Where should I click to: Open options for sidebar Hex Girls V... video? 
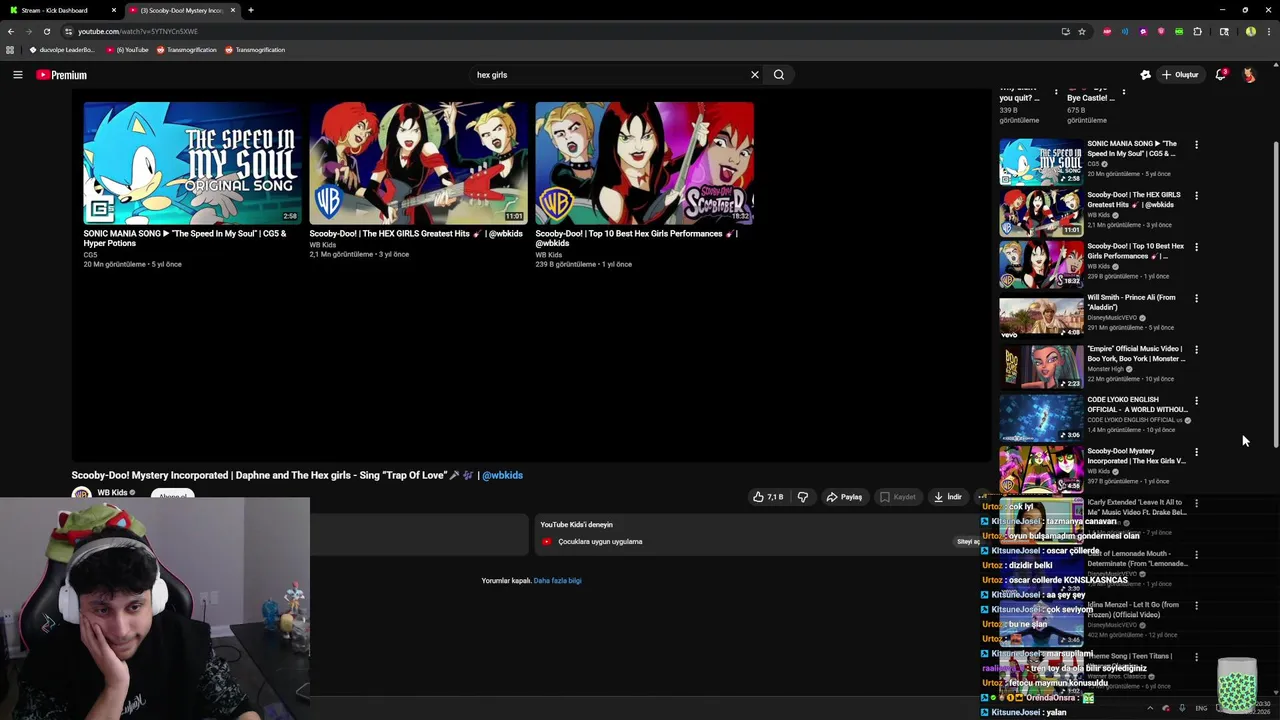tap(1196, 452)
